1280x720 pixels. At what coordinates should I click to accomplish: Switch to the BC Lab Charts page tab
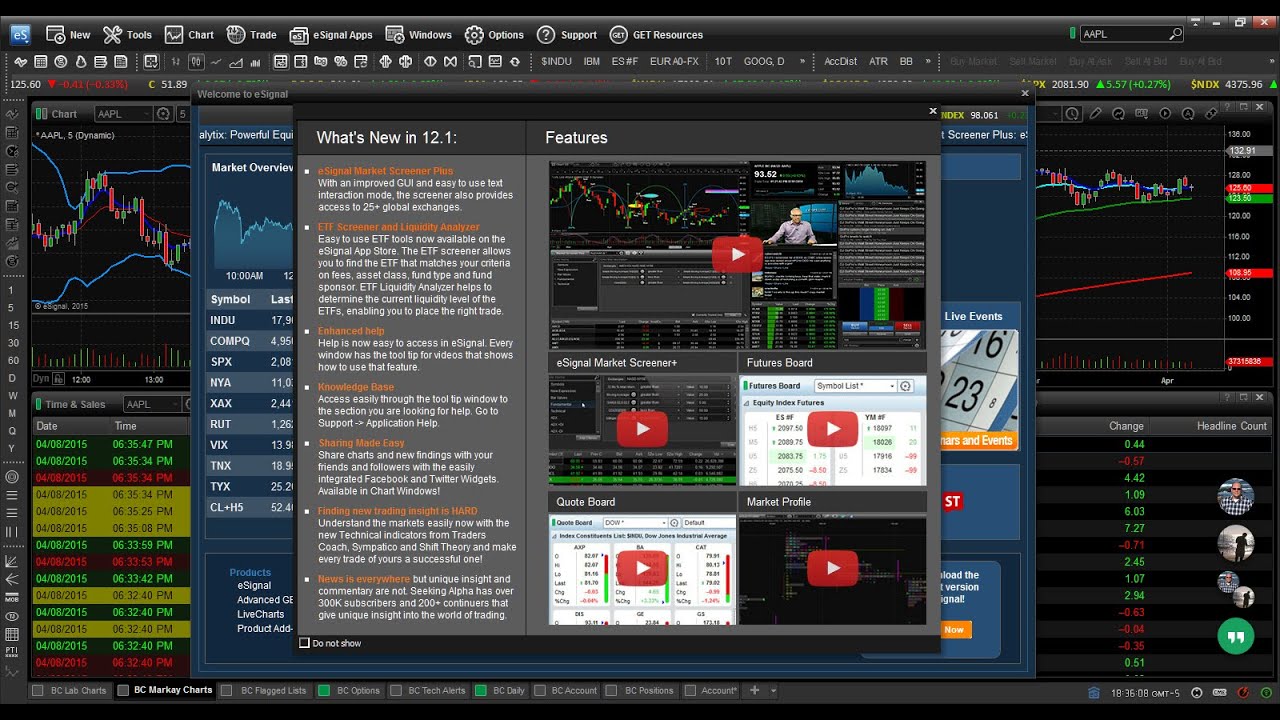69,690
